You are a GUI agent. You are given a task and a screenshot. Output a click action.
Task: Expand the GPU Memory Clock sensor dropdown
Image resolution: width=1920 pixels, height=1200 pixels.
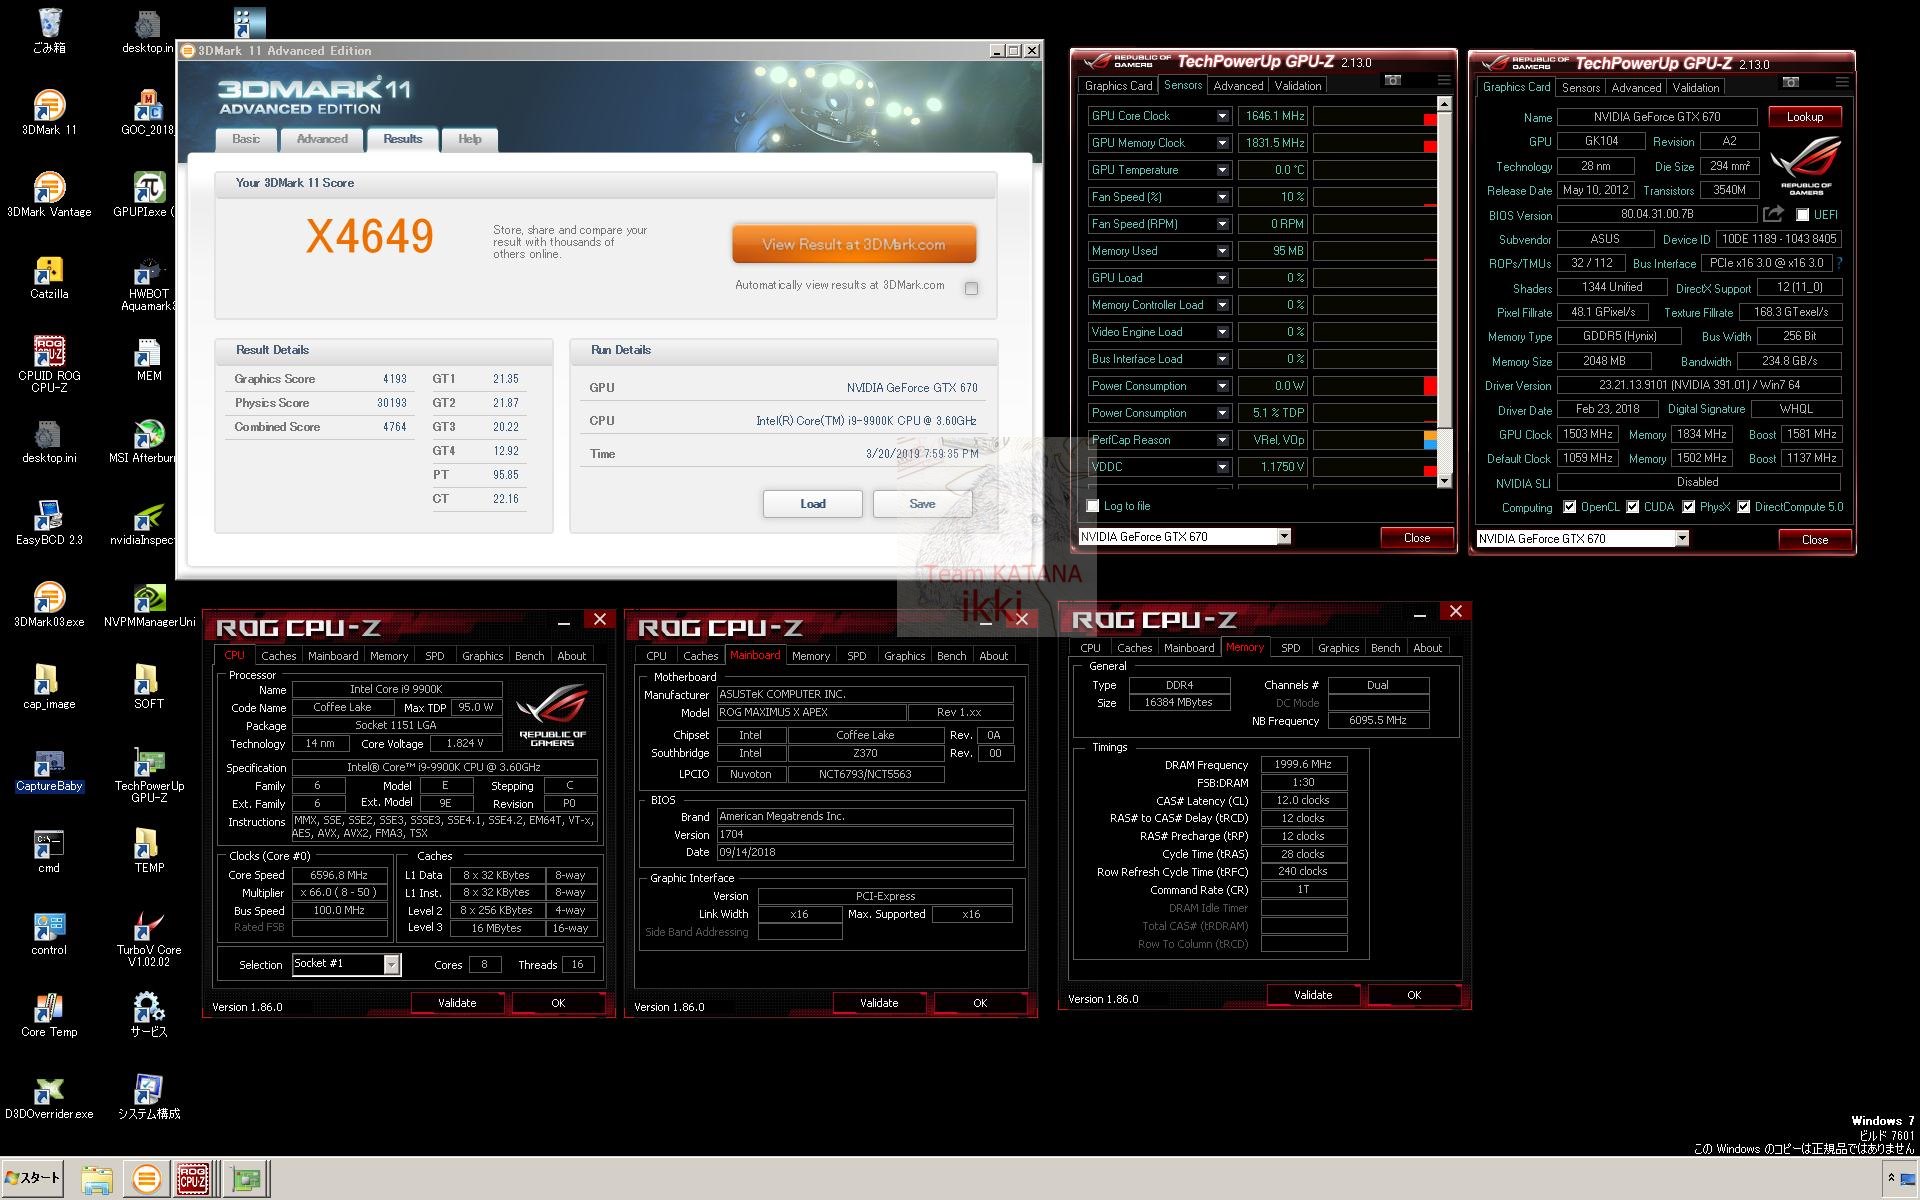[x=1222, y=143]
